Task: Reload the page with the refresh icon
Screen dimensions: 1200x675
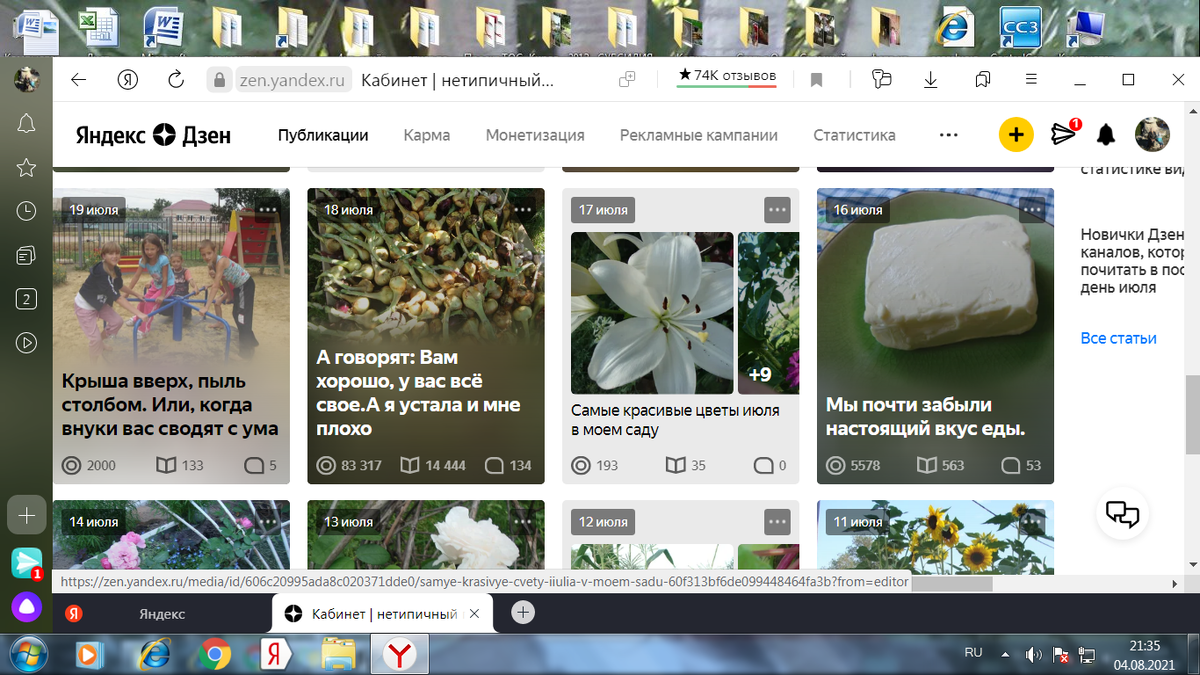Action: point(176,80)
